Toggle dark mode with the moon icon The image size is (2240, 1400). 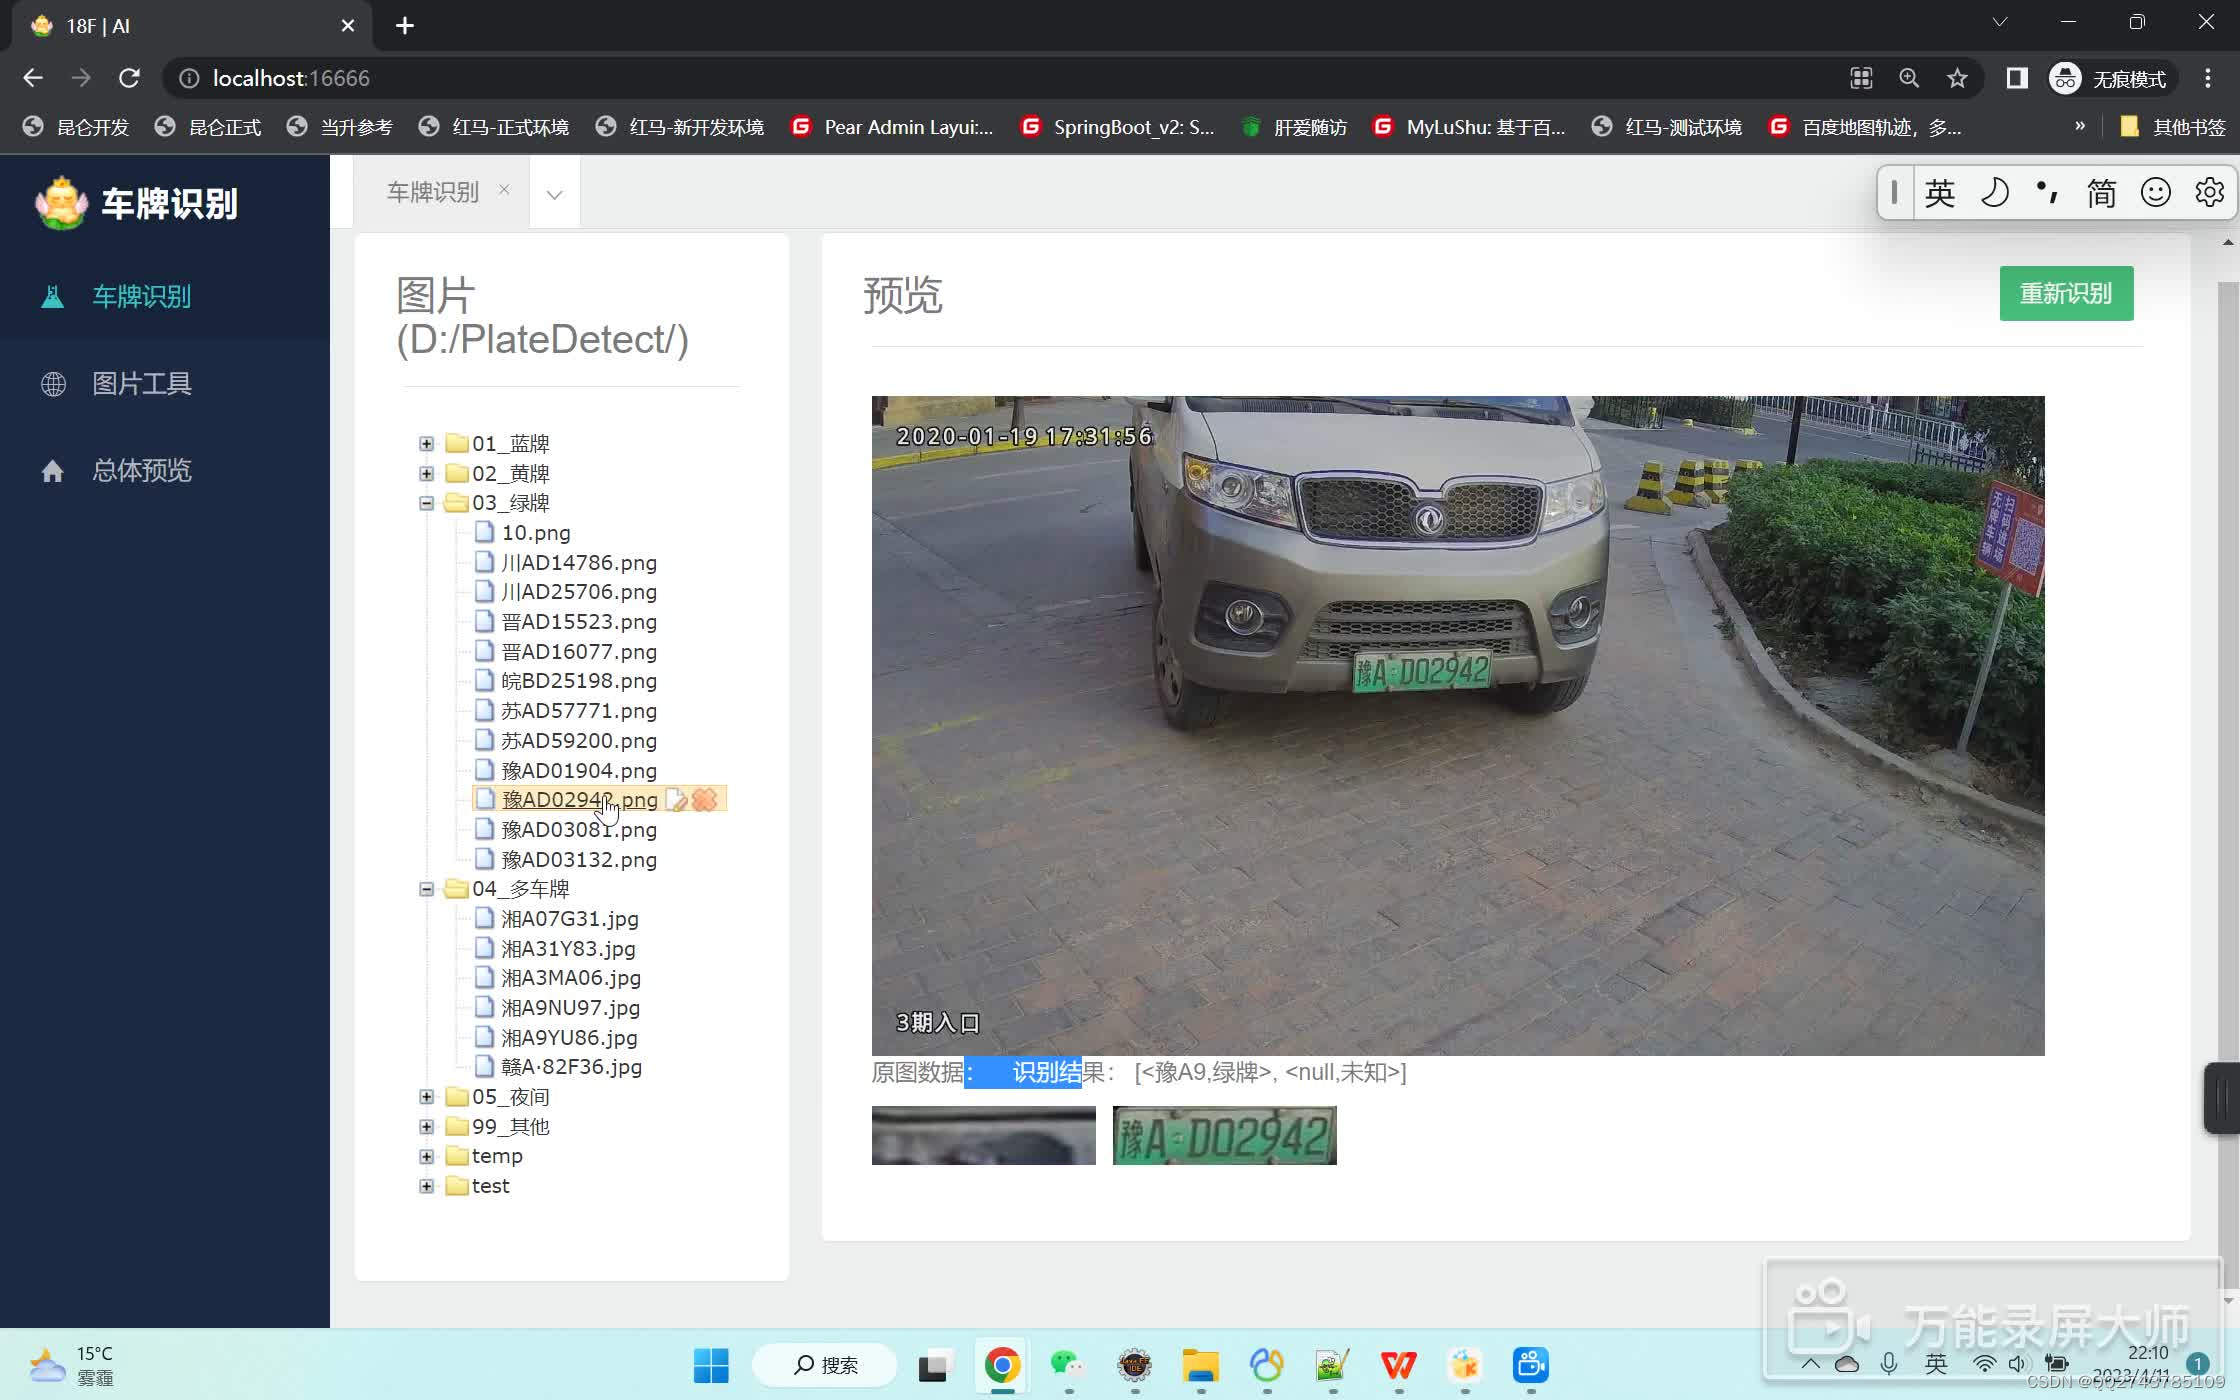point(1995,191)
